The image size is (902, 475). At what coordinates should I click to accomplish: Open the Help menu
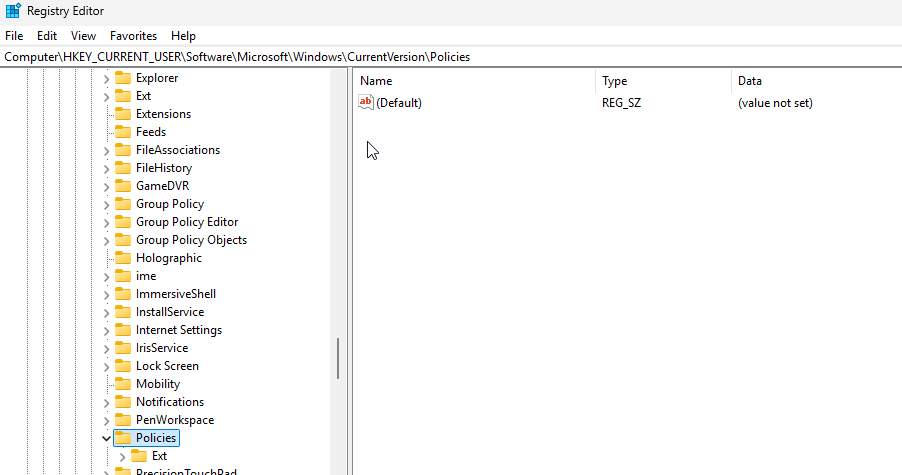[x=183, y=35]
